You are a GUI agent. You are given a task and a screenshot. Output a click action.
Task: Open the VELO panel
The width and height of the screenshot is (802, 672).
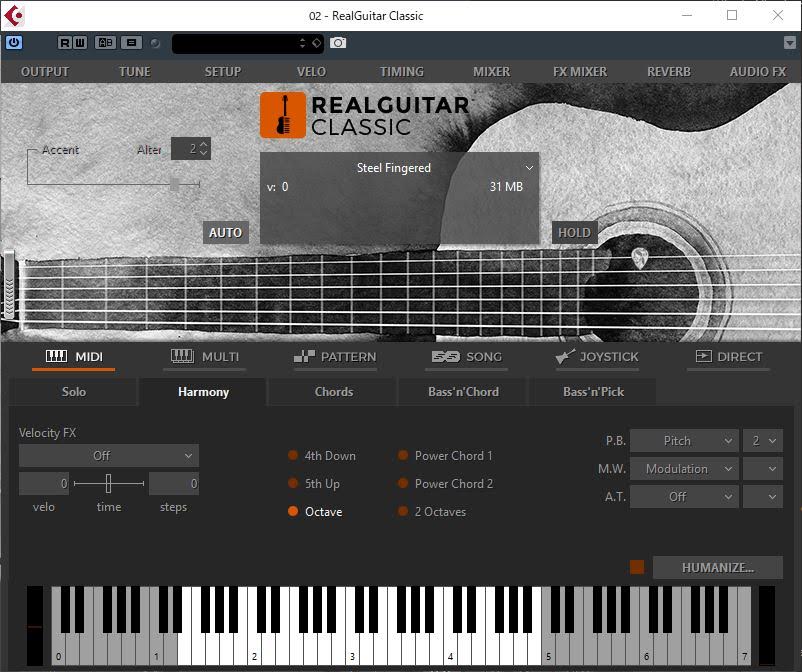pos(311,72)
